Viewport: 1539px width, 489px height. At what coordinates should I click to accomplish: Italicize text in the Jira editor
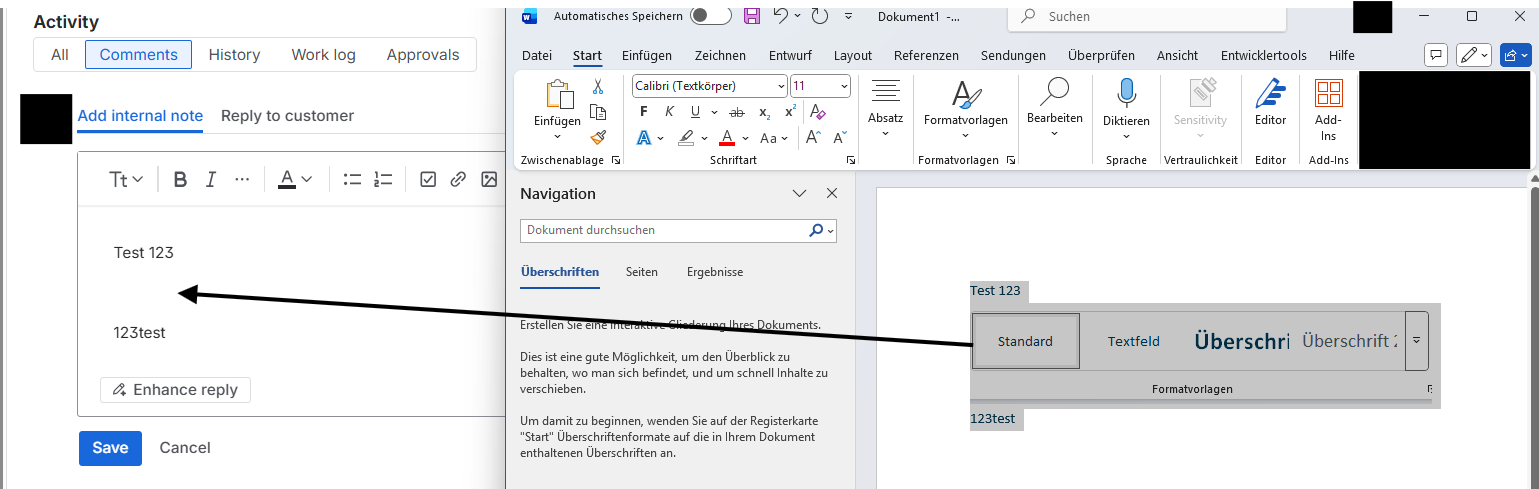point(210,179)
